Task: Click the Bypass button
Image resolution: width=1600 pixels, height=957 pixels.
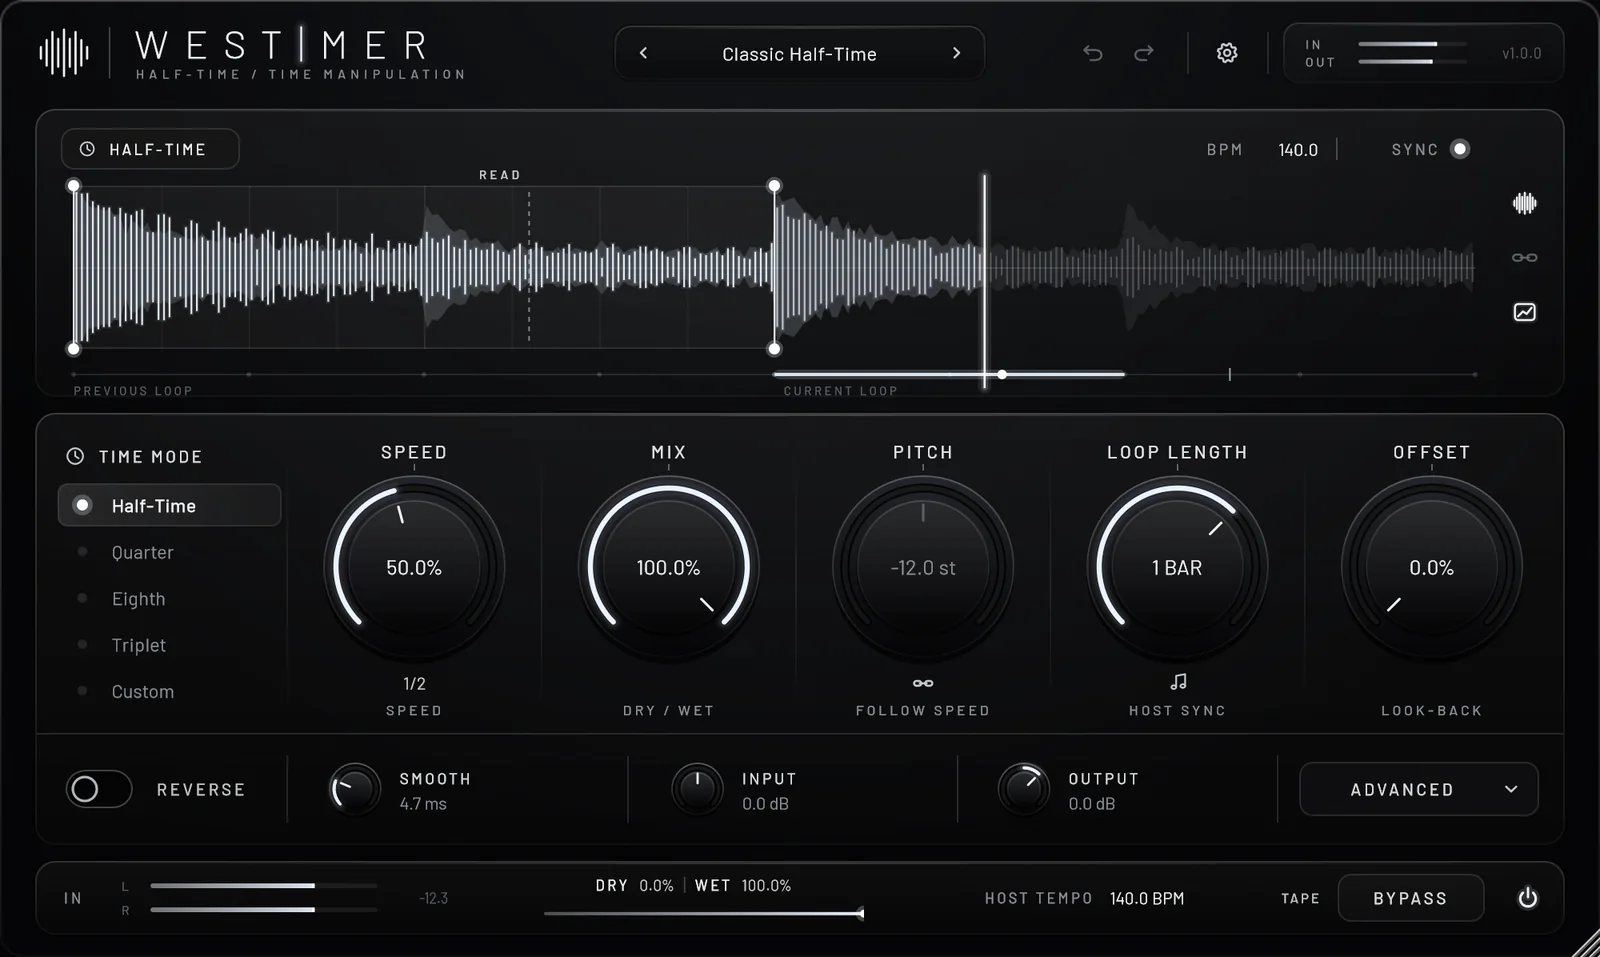Action: [x=1410, y=898]
